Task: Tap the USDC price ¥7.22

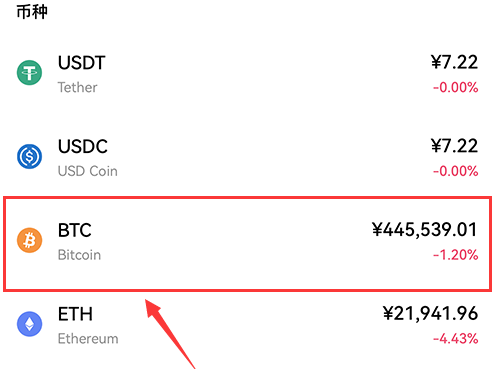Action: click(x=454, y=146)
